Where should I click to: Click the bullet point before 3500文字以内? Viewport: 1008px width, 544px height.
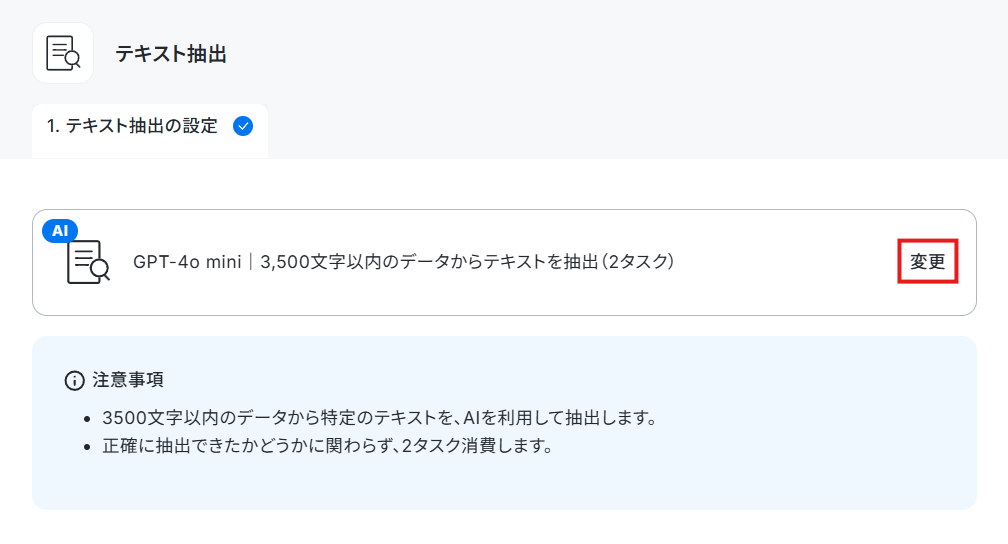[87, 419]
